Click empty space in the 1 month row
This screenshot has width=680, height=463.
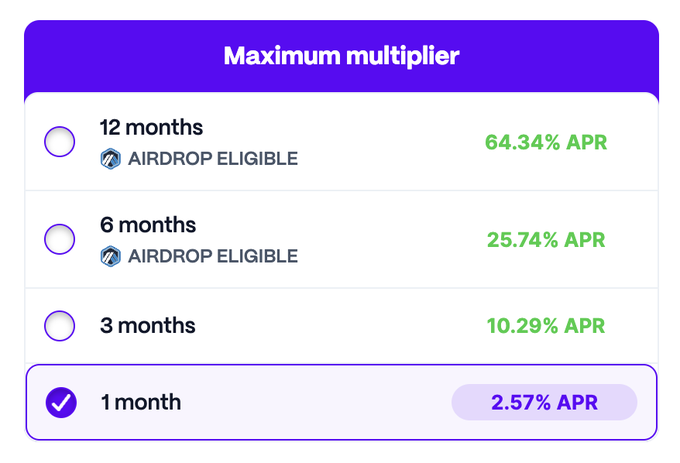320,402
